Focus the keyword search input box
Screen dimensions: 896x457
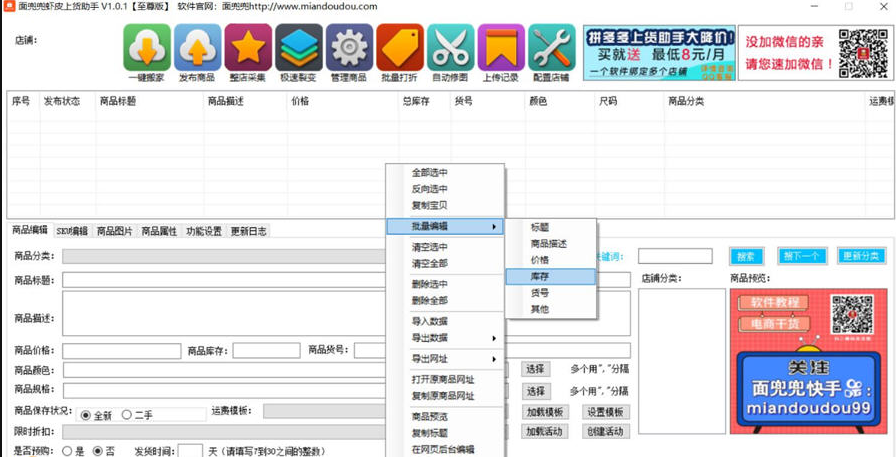[x=675, y=256]
